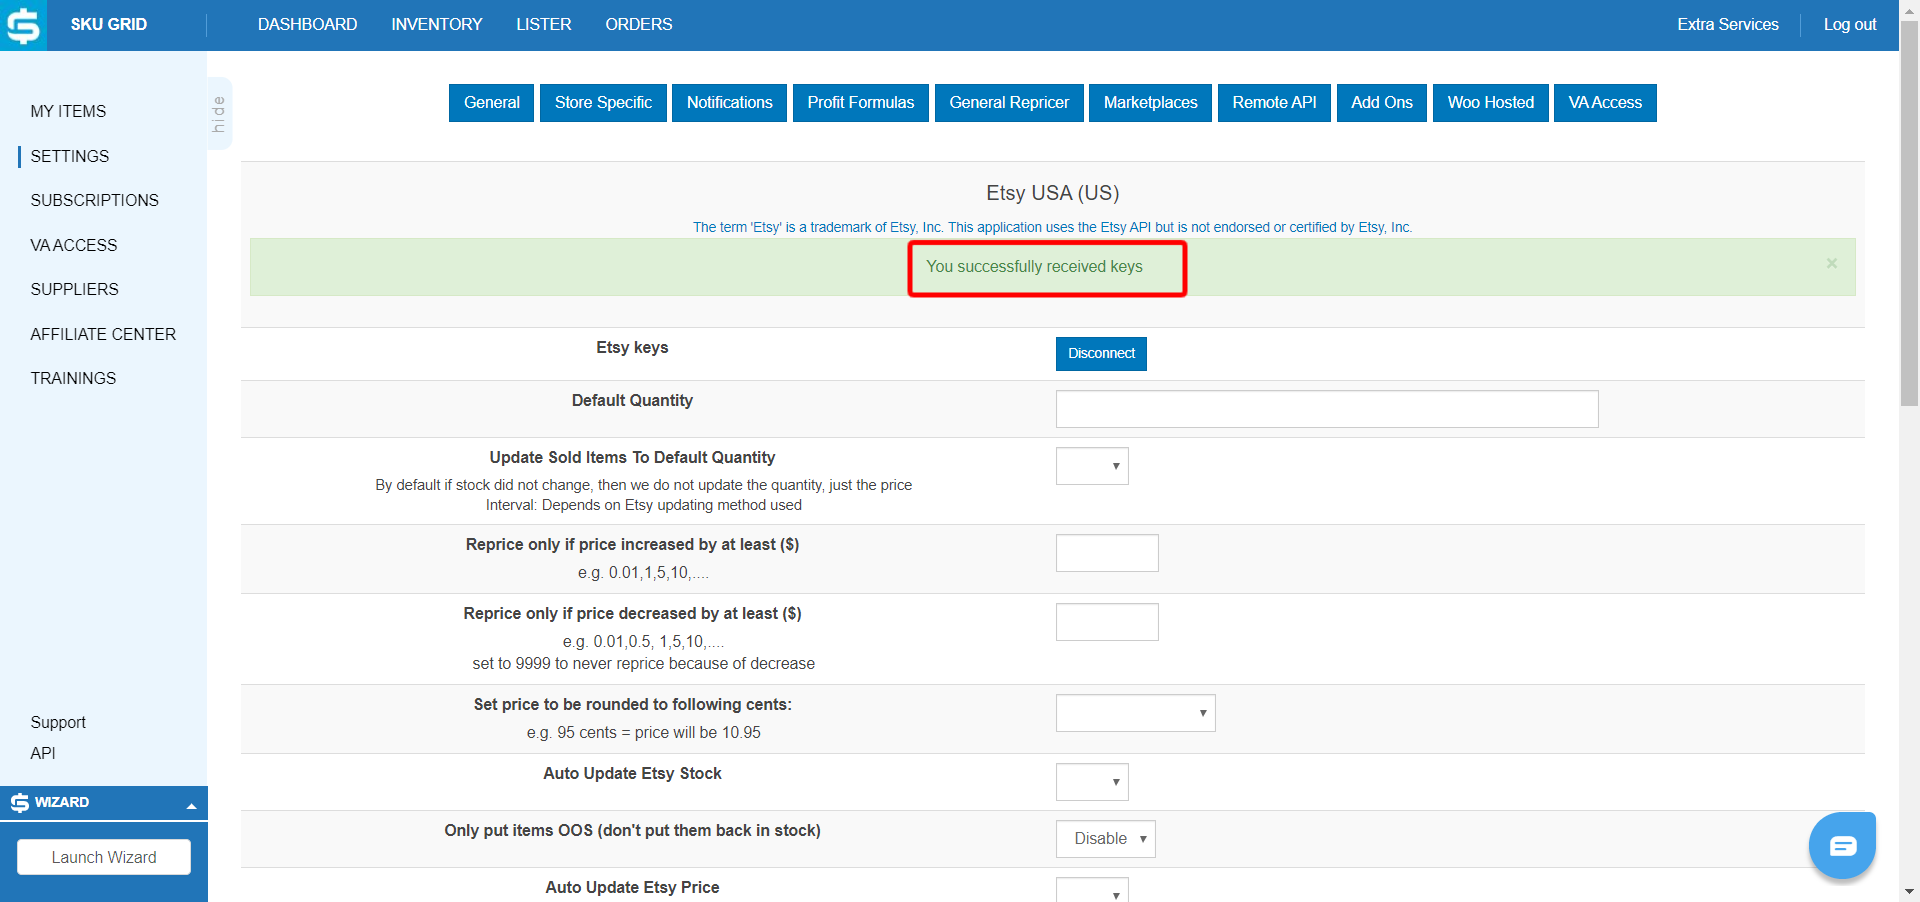Switch to the Woo Hosted tab
The height and width of the screenshot is (902, 1920).
pos(1491,103)
